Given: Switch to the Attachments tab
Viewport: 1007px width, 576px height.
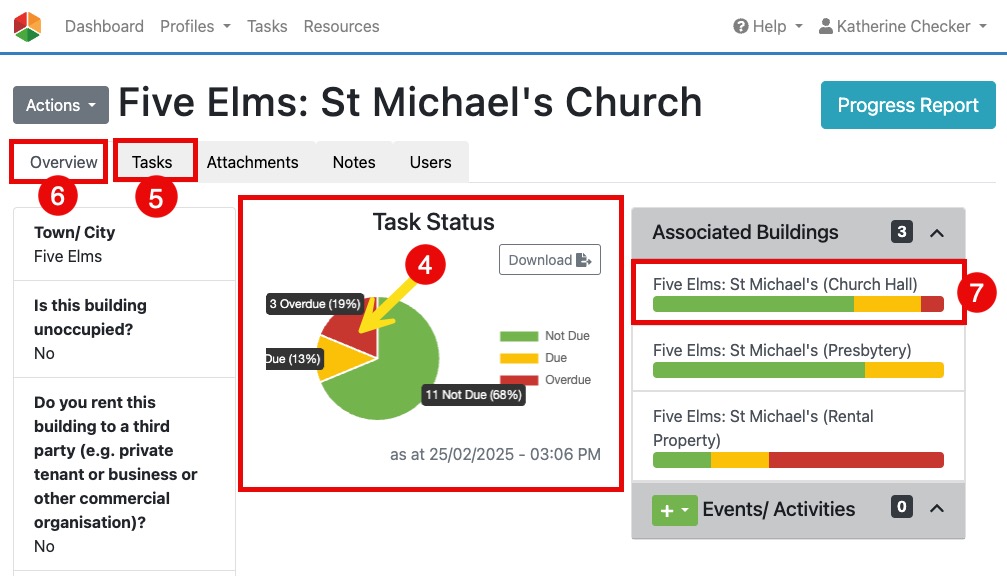Looking at the screenshot, I should [253, 162].
